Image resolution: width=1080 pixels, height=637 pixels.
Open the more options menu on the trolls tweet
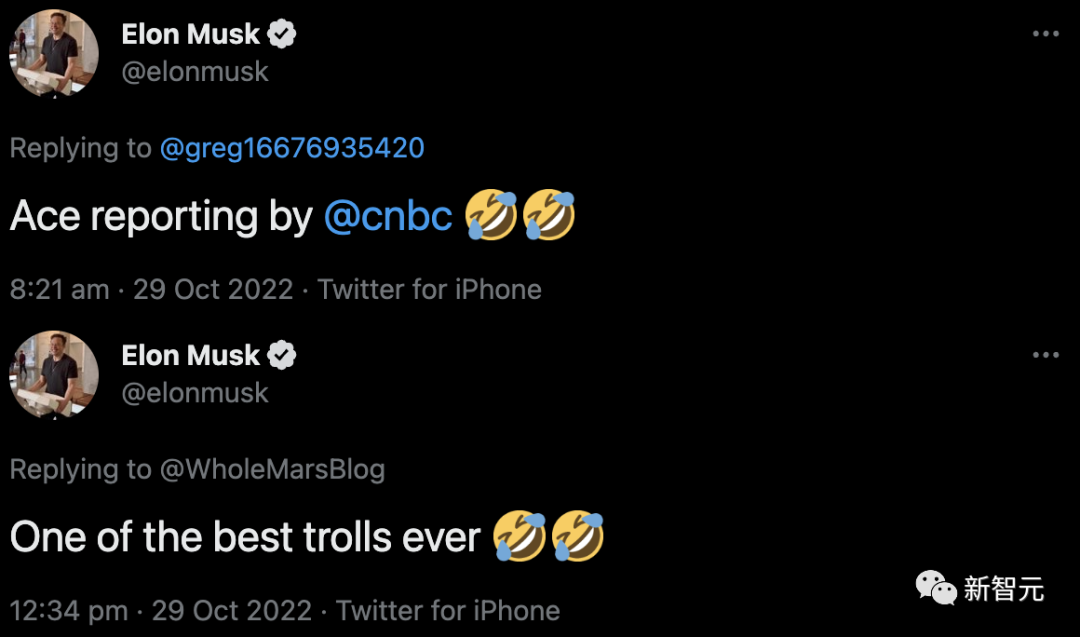pos(1045,355)
